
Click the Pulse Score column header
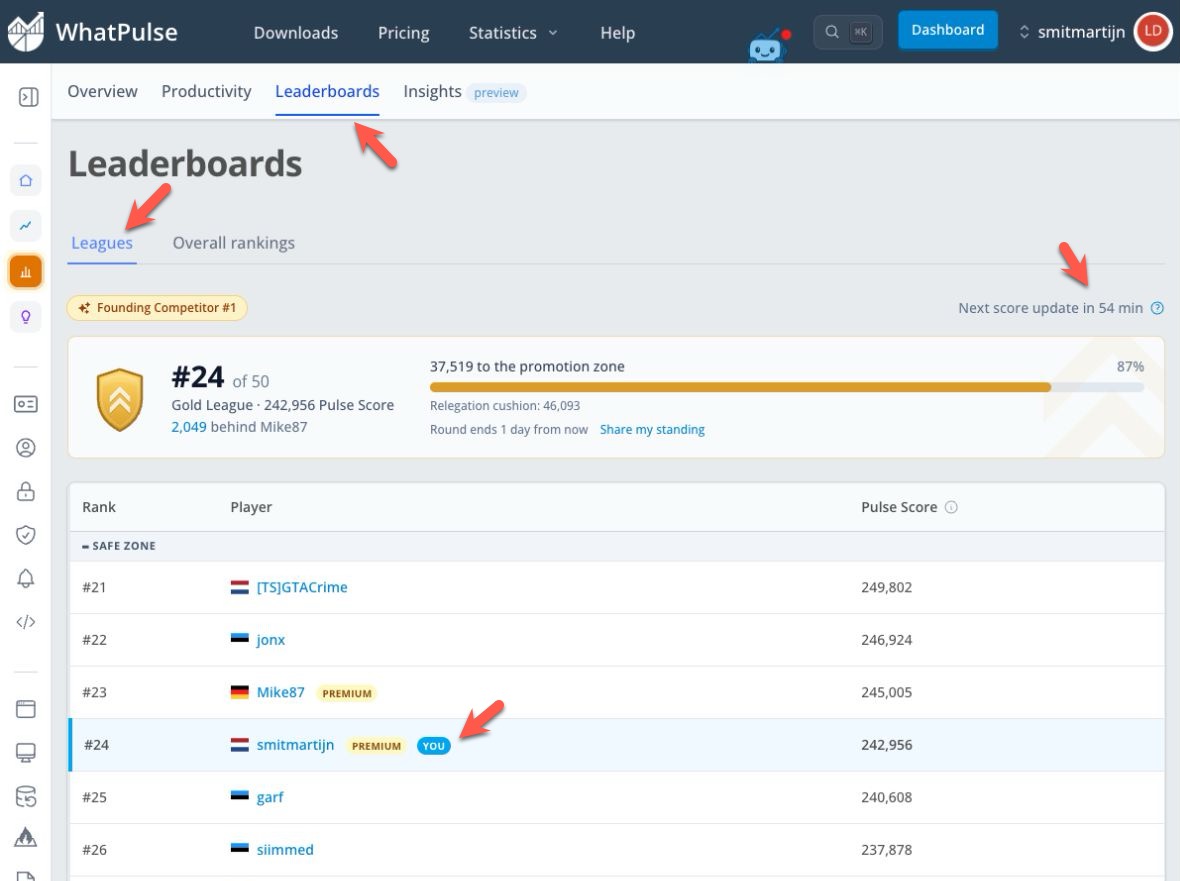click(x=899, y=507)
